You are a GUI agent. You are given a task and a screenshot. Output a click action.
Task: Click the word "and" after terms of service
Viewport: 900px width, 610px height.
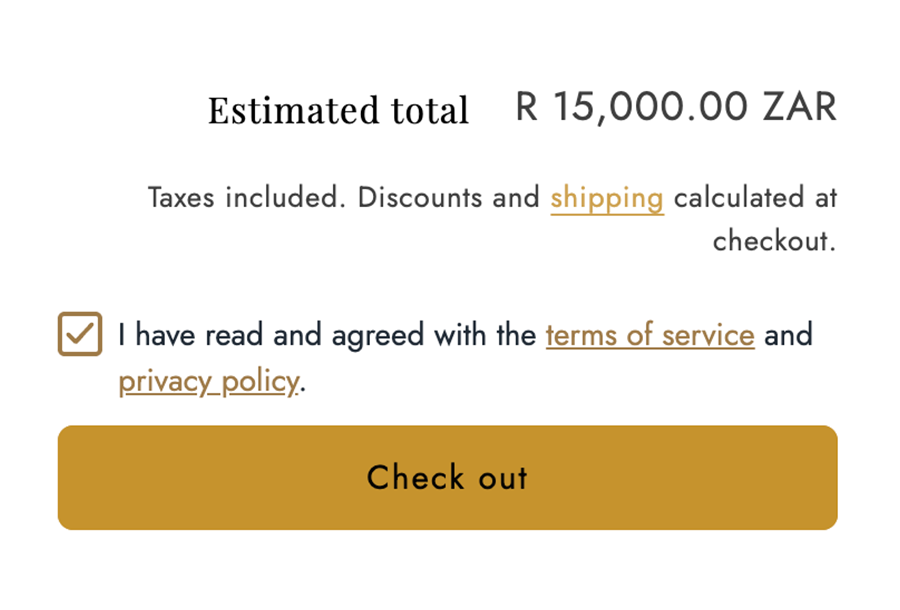pos(788,334)
